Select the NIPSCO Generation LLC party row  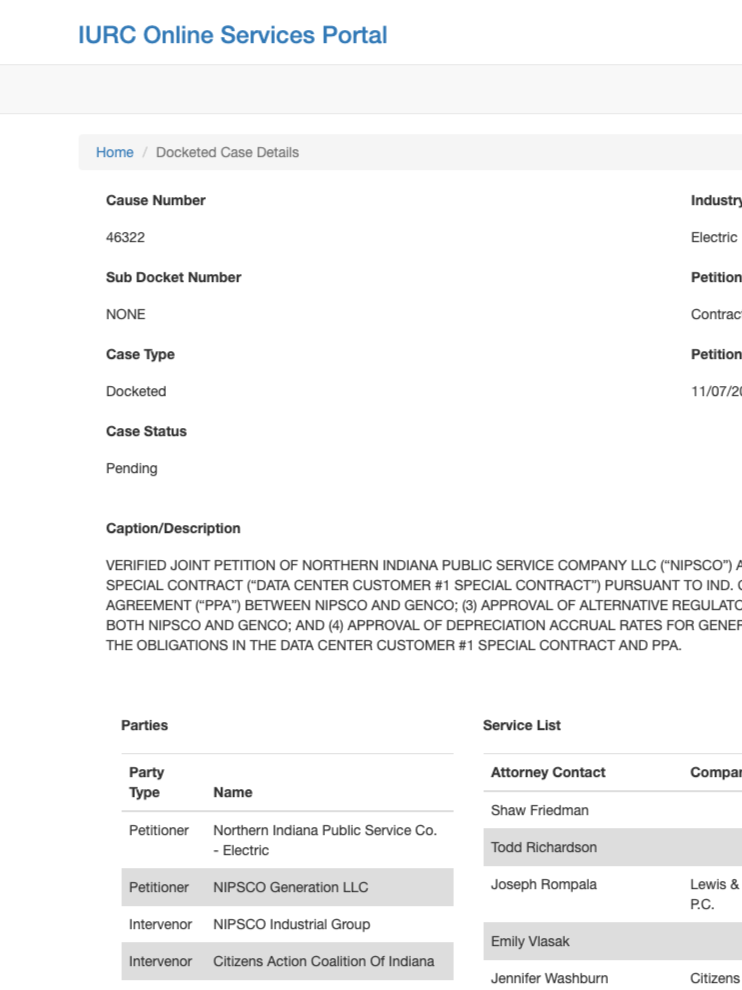click(287, 887)
